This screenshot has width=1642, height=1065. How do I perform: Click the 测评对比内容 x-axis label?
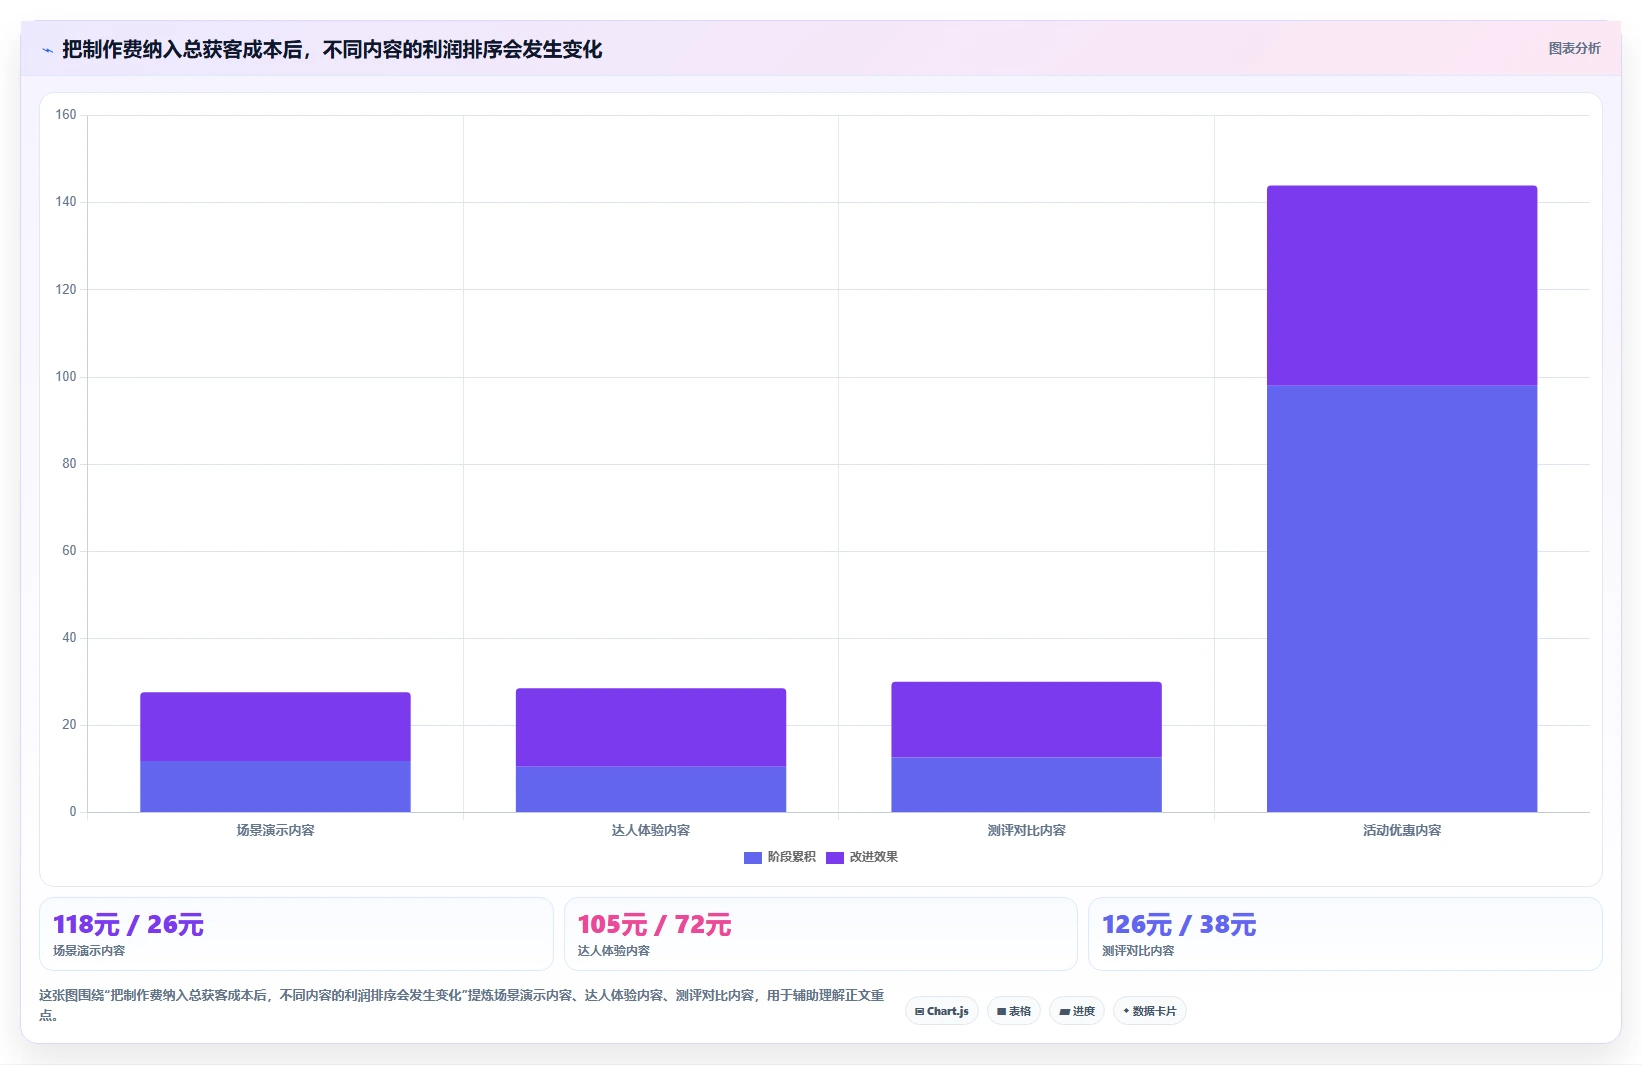1026,830
